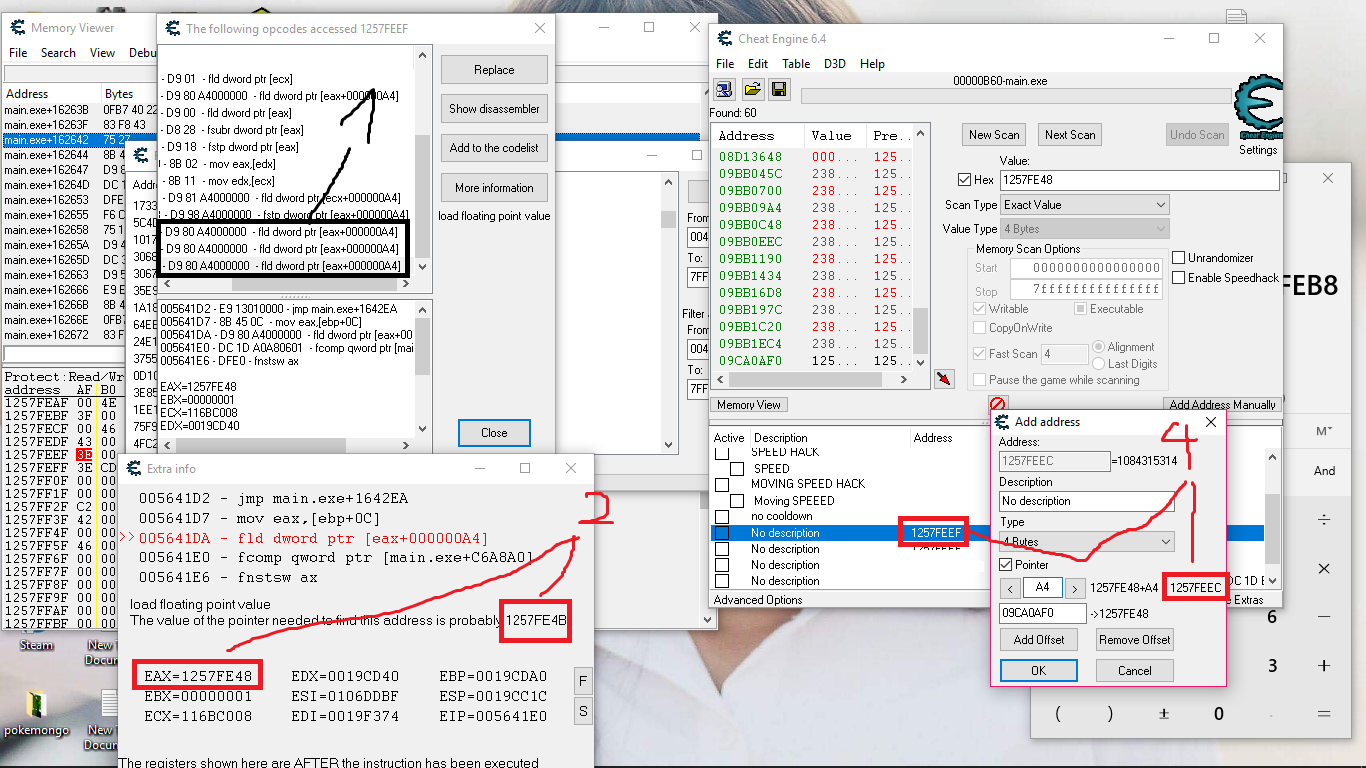The height and width of the screenshot is (768, 1366).
Task: Click the plus key in Calculator
Action: point(1324,666)
